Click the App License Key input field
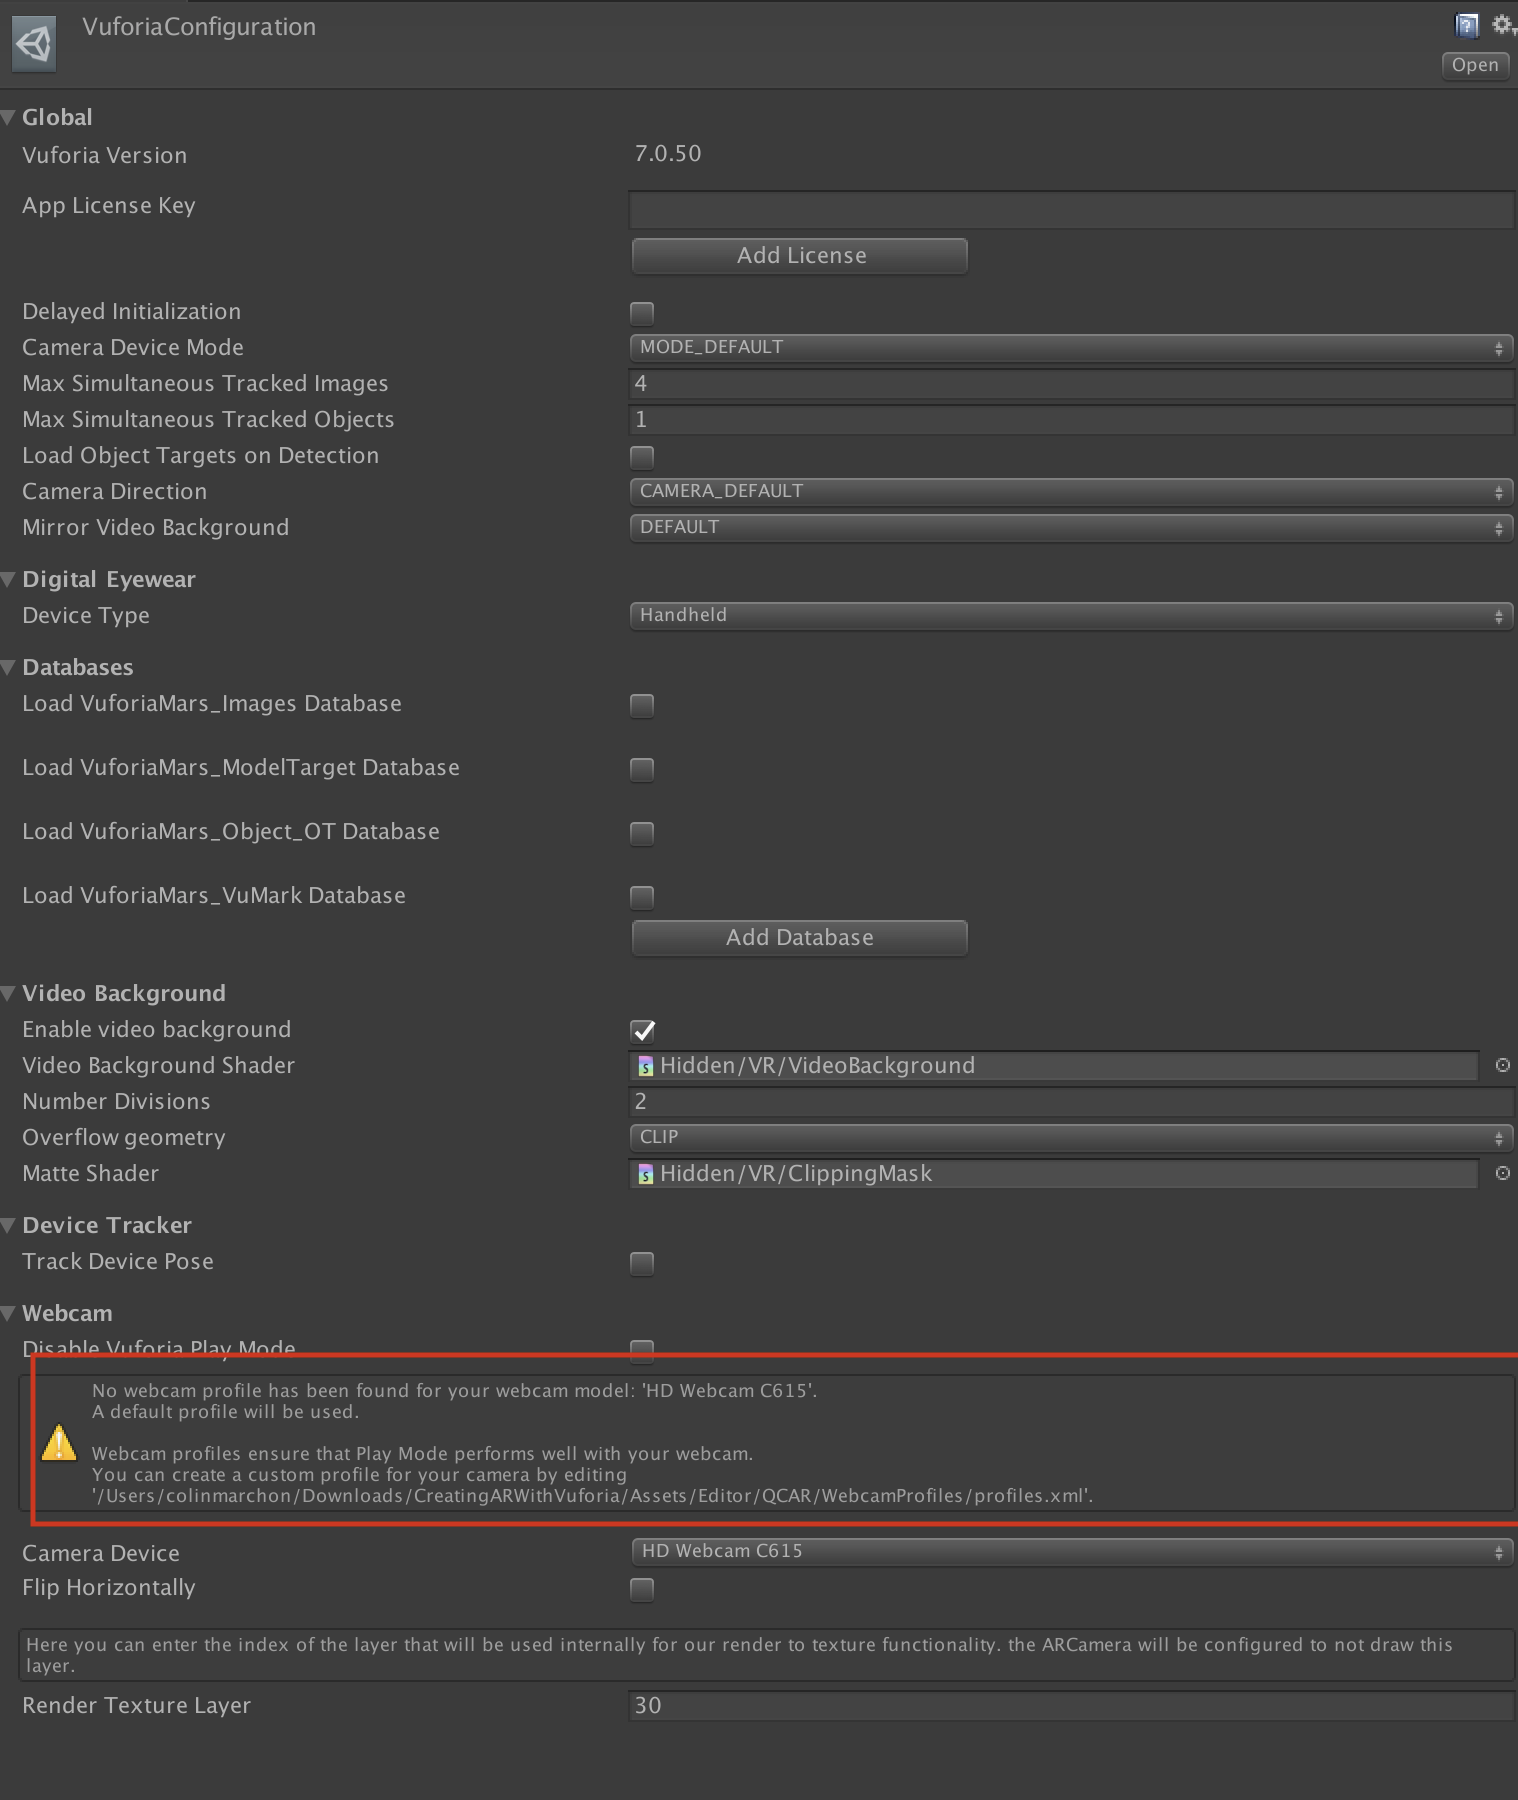 pos(1071,210)
